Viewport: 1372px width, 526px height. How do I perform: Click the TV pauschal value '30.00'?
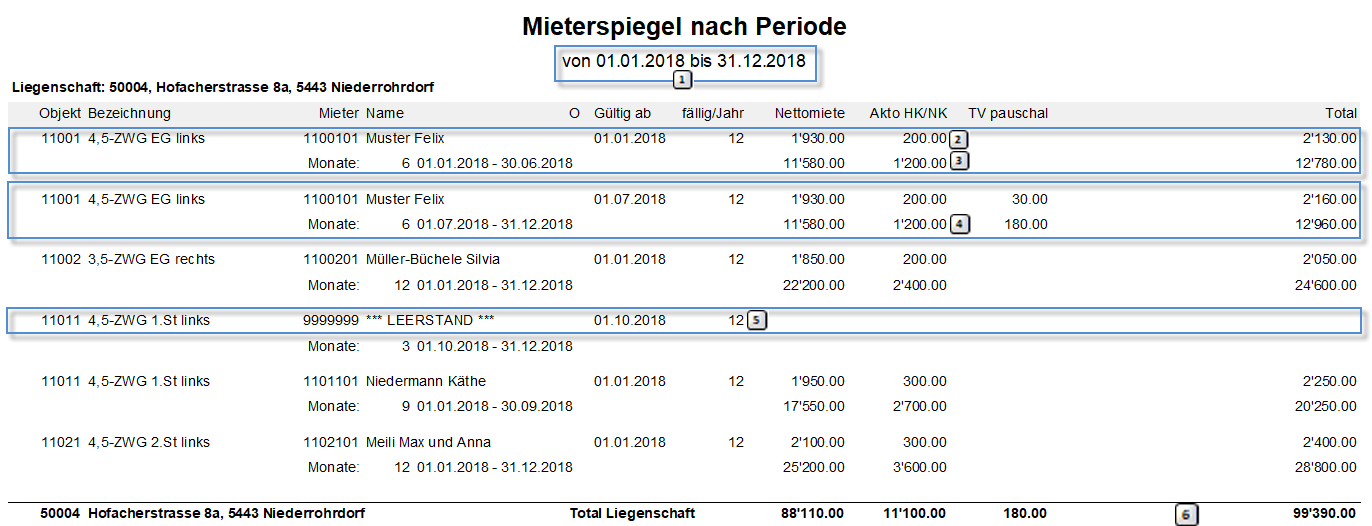tap(1029, 199)
